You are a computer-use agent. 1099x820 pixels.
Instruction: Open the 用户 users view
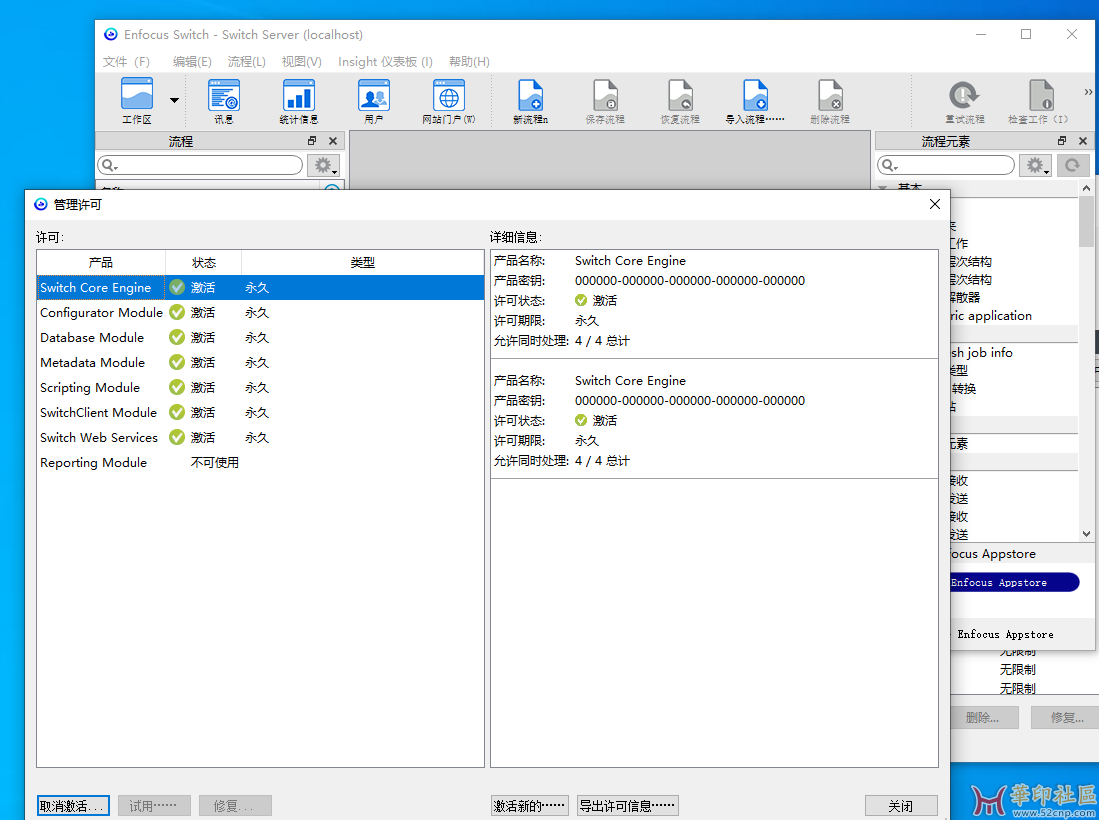coord(374,101)
